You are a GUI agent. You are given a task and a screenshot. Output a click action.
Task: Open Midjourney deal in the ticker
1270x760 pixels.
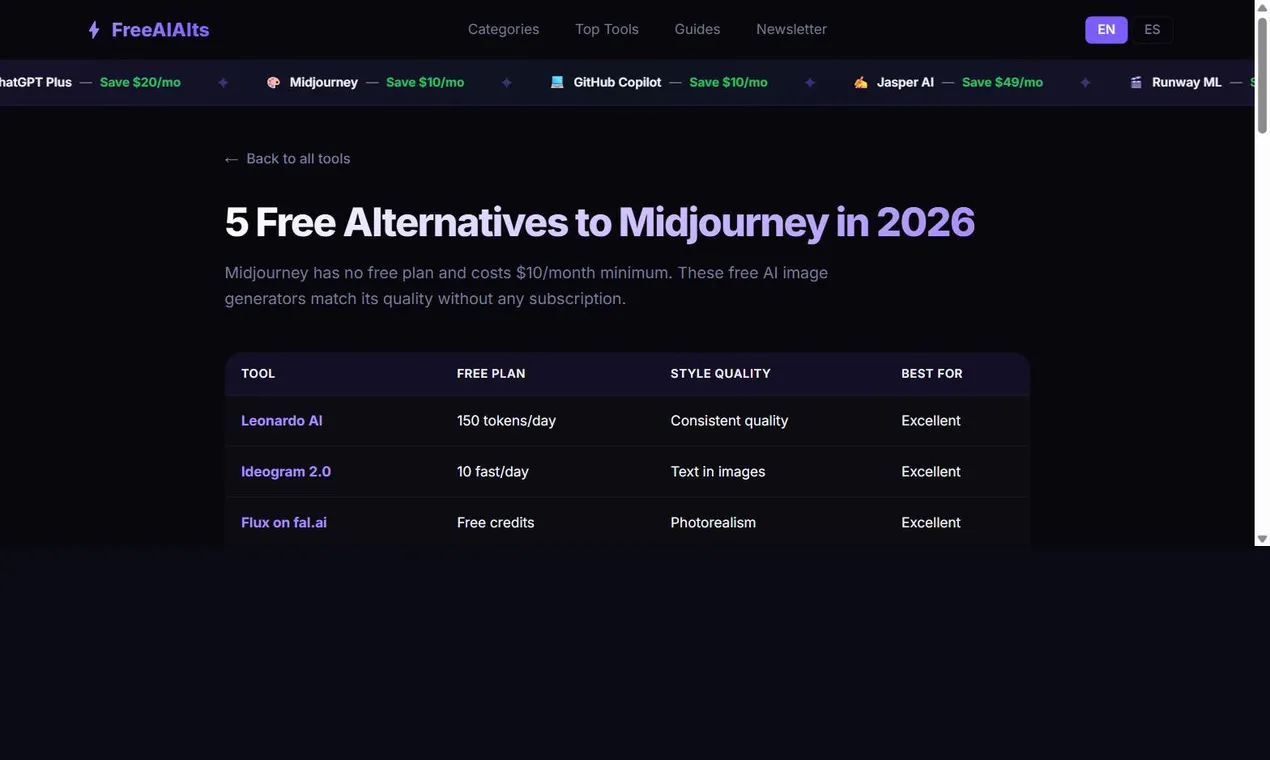pyautogui.click(x=324, y=82)
